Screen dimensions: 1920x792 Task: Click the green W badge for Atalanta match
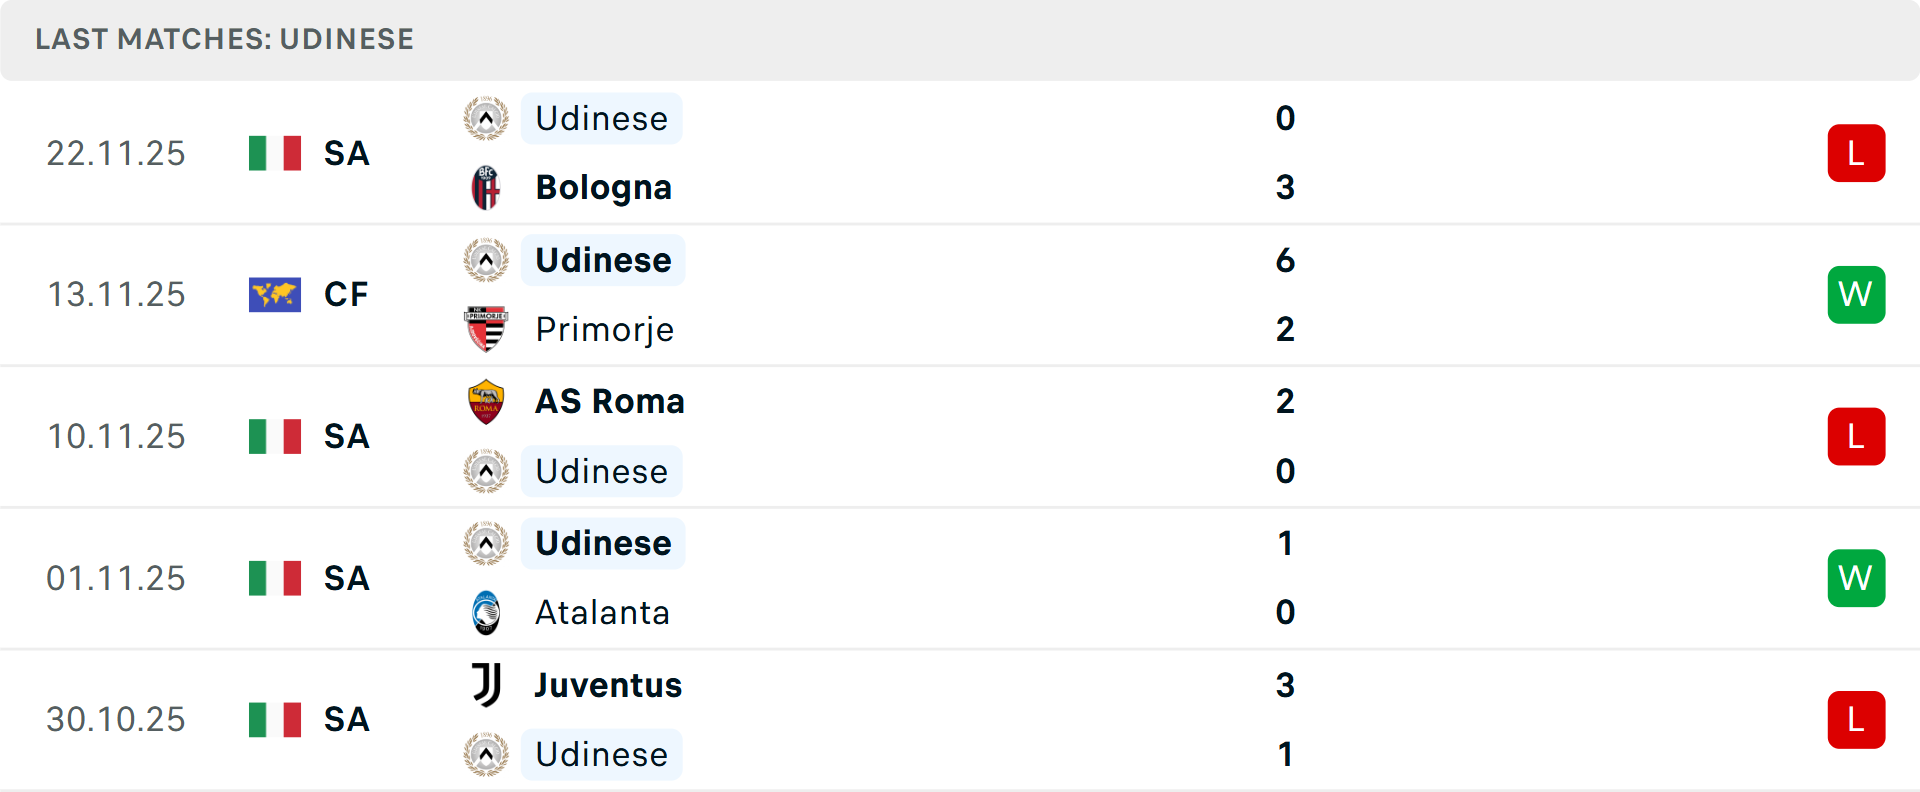tap(1856, 578)
